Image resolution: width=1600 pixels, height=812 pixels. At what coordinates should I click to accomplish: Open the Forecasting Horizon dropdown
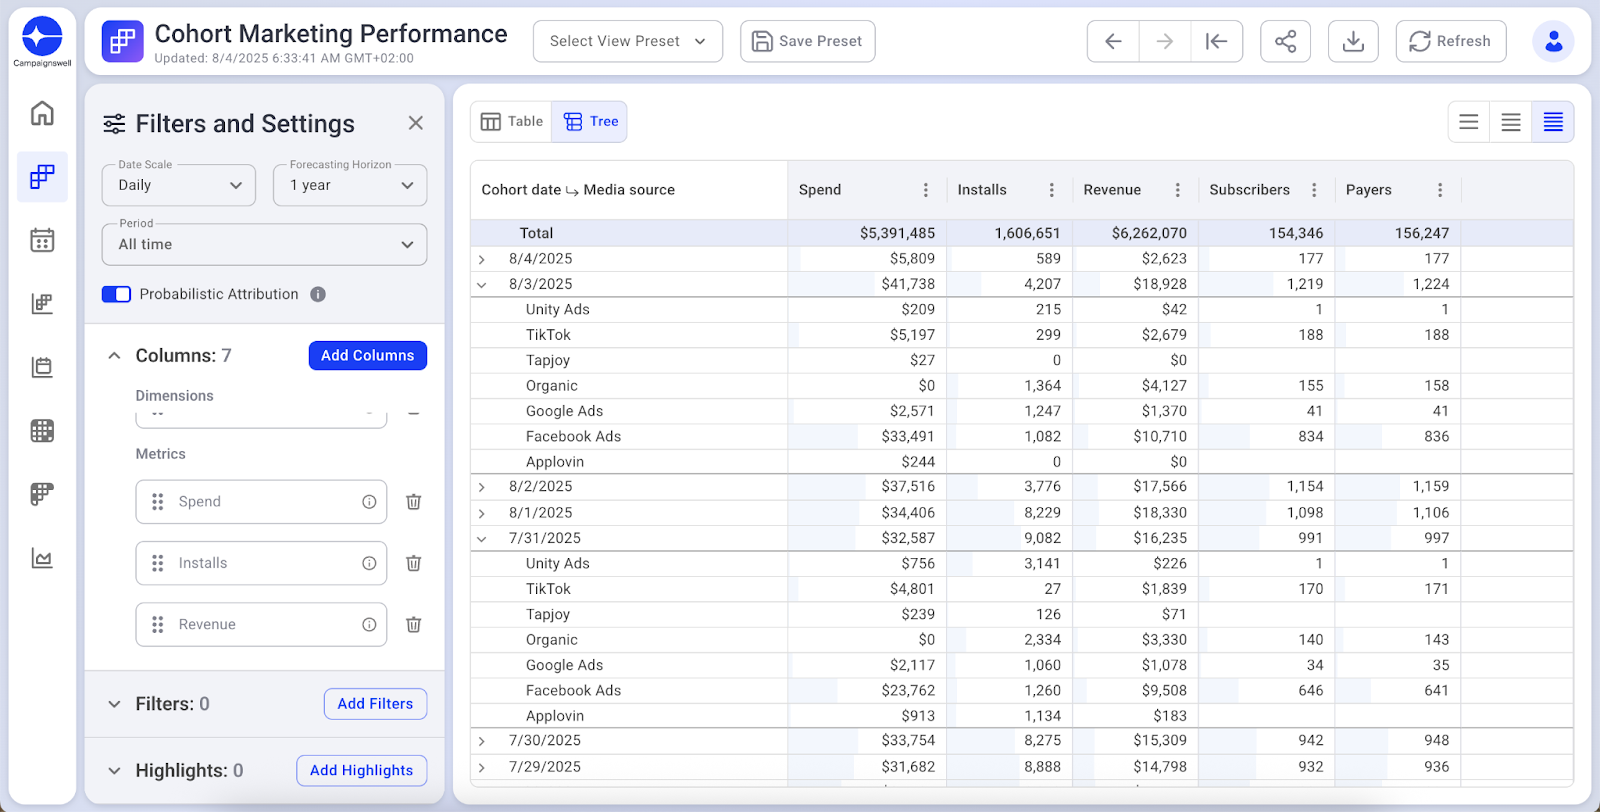pos(350,185)
